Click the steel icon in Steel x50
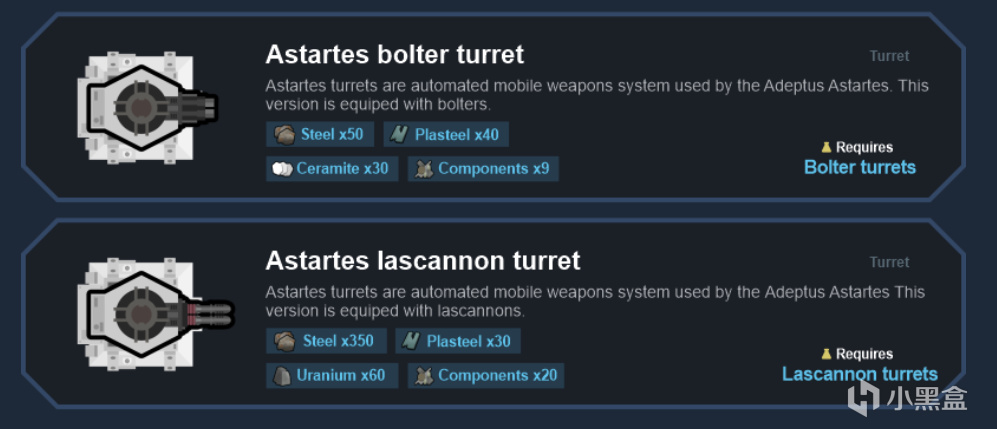The image size is (997, 429). click(284, 134)
